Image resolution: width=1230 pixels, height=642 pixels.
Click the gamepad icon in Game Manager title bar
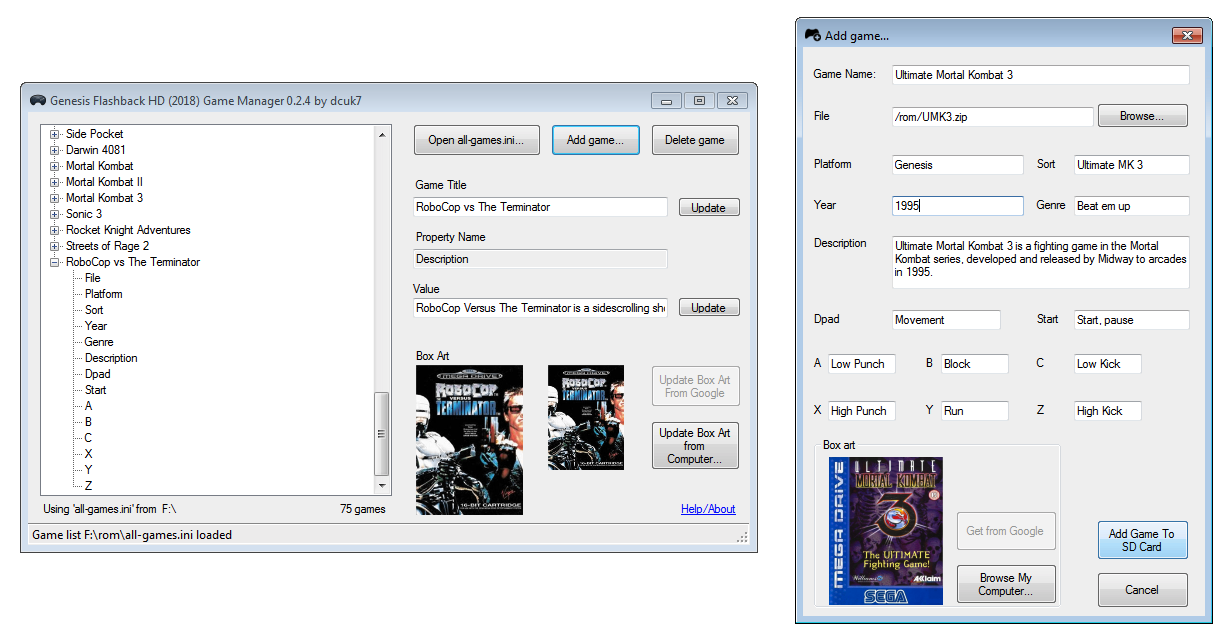click(37, 100)
